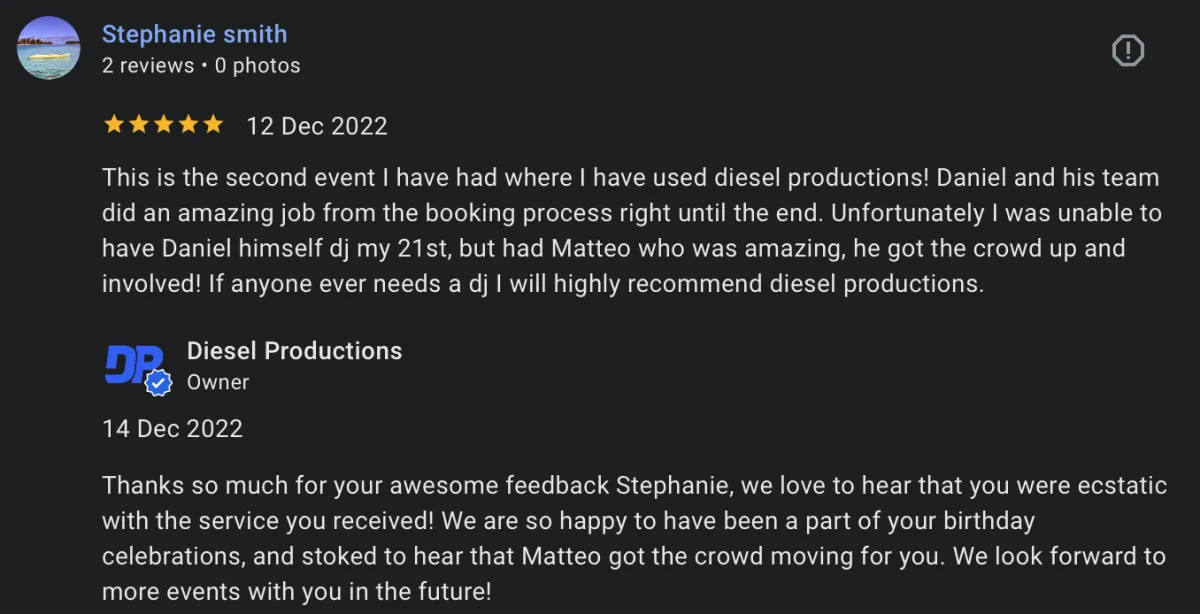Viewport: 1200px width, 614px height.
Task: Click the blue verified checkmark badge
Action: 158,382
